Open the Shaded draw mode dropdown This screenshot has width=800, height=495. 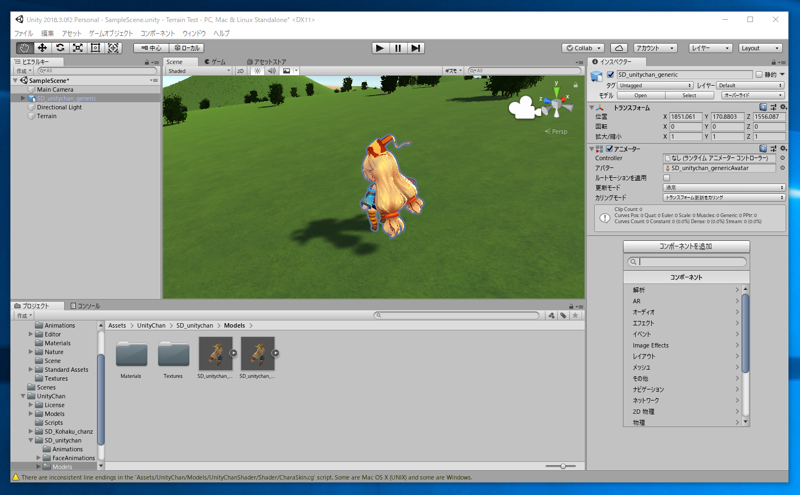pos(199,71)
